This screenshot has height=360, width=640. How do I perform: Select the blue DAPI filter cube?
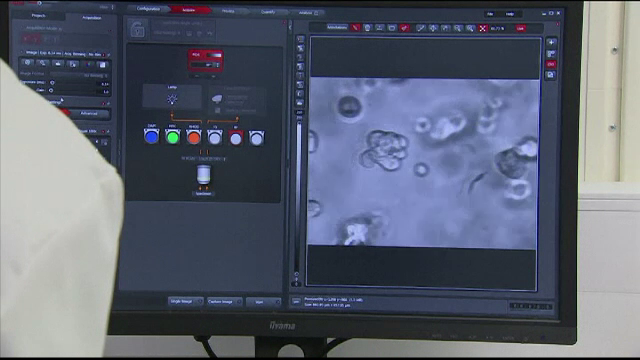click(151, 137)
